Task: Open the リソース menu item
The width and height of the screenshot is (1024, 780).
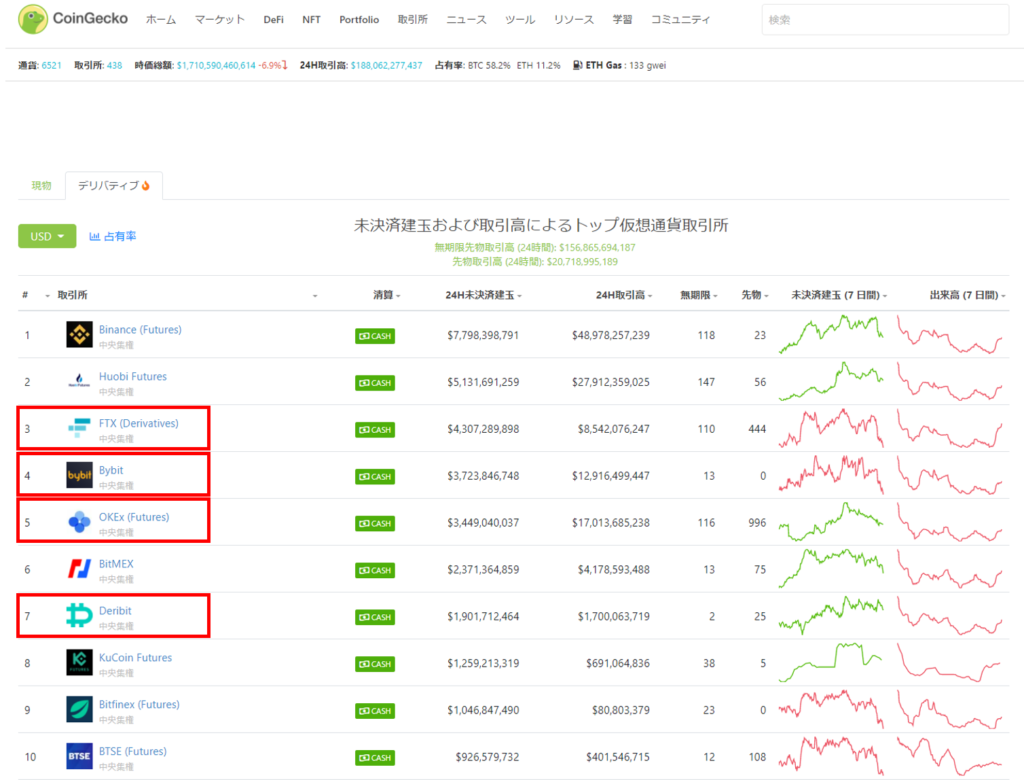Action: click(x=574, y=20)
